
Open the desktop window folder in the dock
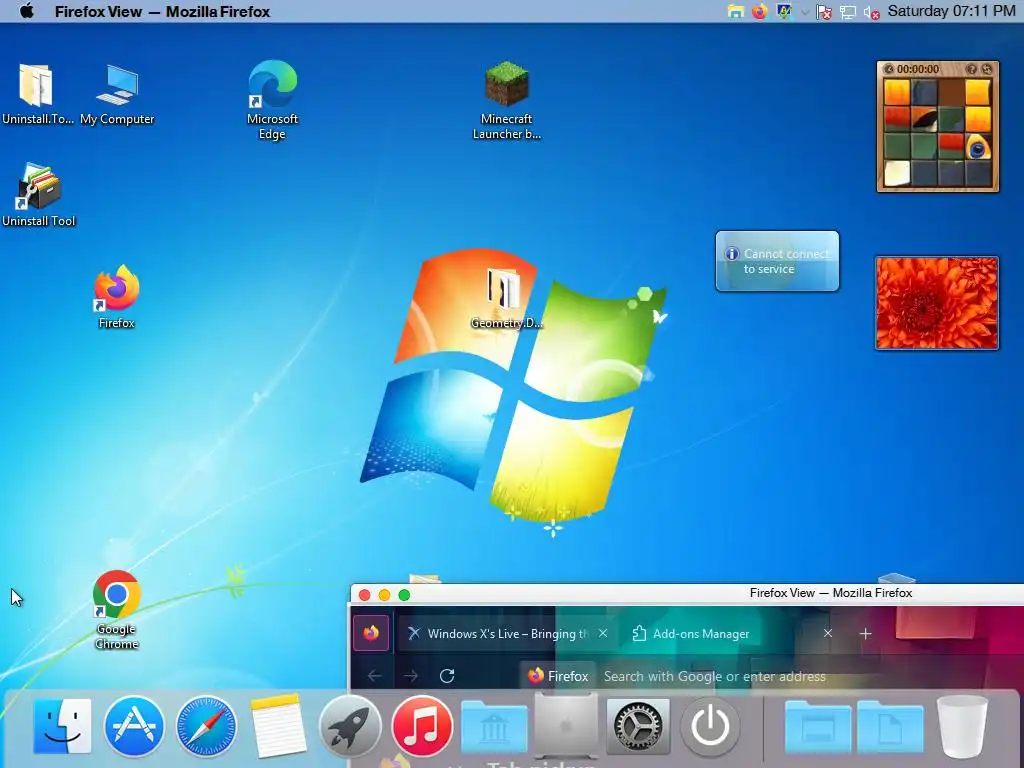coord(818,727)
